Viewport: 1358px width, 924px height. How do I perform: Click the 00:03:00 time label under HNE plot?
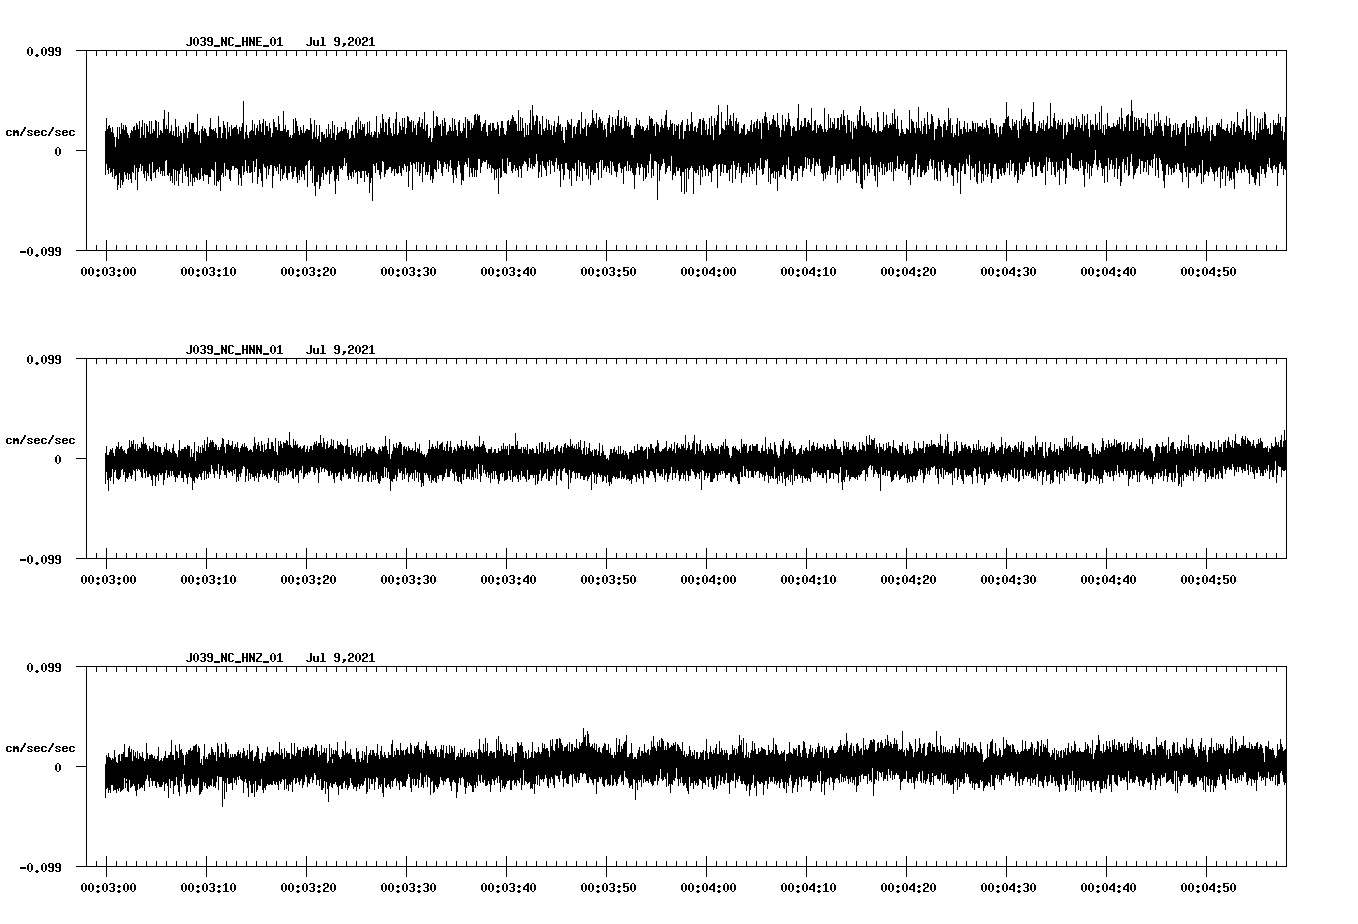coord(108,272)
